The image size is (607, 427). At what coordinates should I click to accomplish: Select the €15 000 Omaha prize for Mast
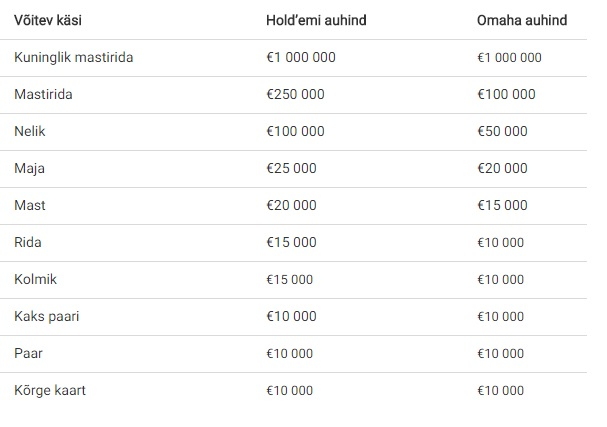pyautogui.click(x=502, y=206)
